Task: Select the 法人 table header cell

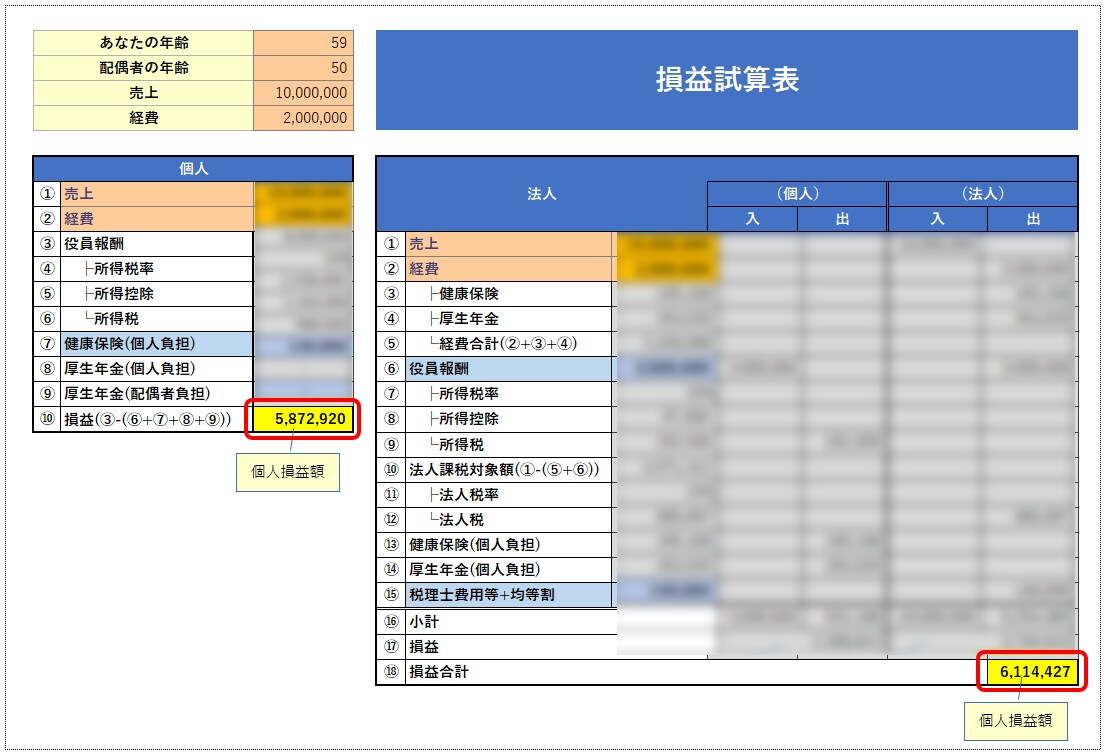Action: pos(542,194)
